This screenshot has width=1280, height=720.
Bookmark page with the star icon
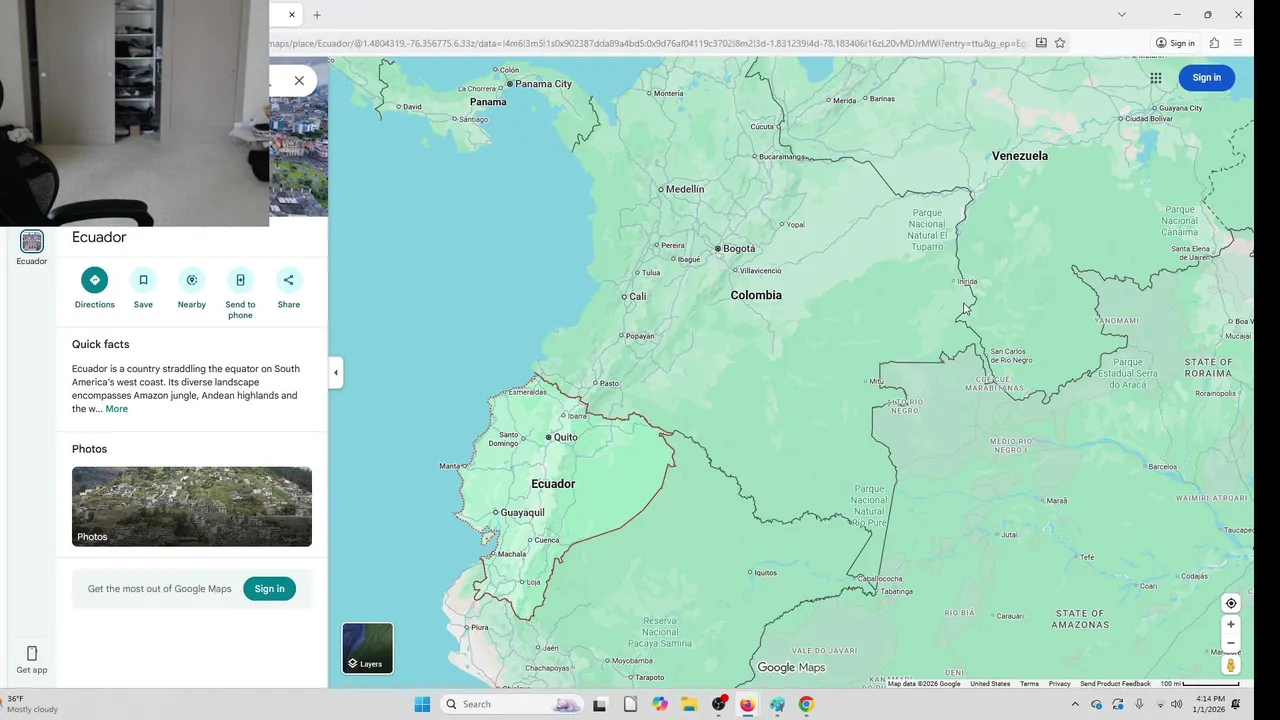pyautogui.click(x=1060, y=43)
